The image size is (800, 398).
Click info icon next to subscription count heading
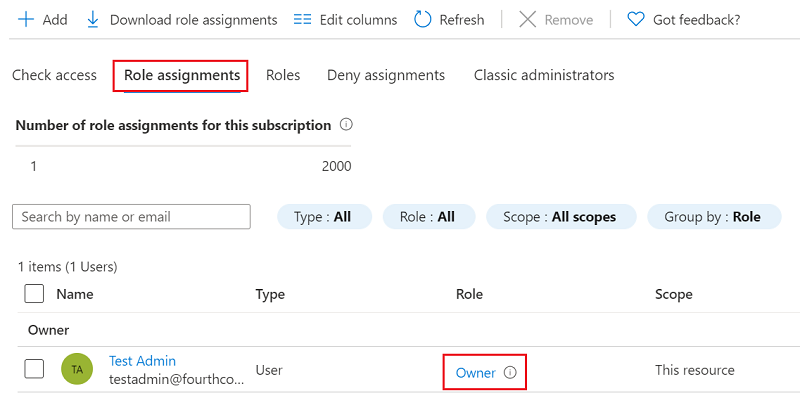(x=346, y=125)
